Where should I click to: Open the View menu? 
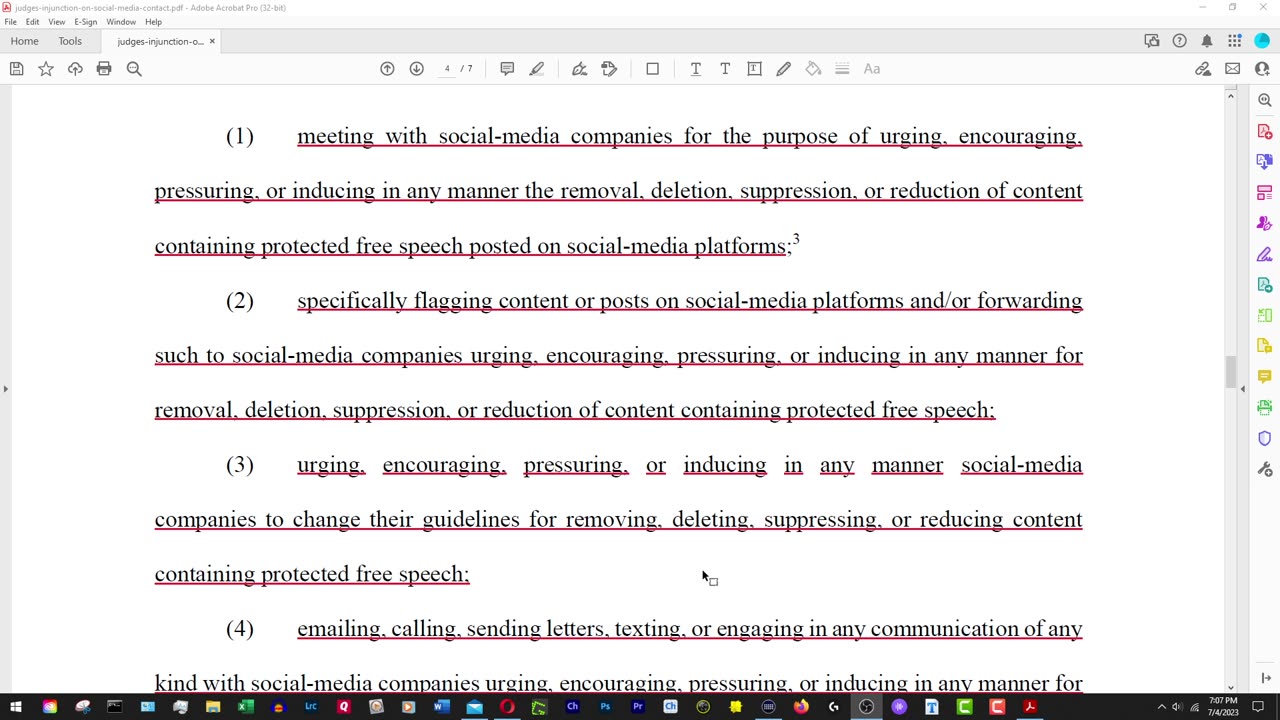click(x=57, y=22)
